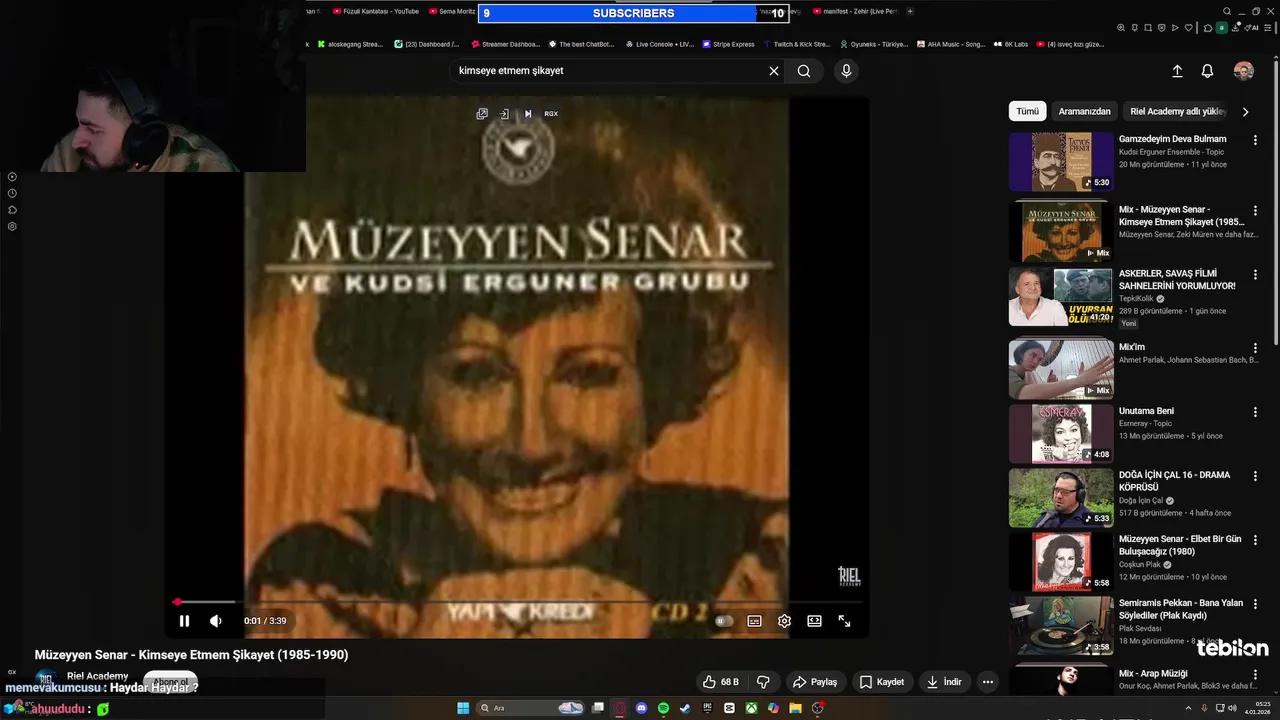Click the Kaydet save button
Image resolution: width=1280 pixels, height=720 pixels.
pos(882,682)
